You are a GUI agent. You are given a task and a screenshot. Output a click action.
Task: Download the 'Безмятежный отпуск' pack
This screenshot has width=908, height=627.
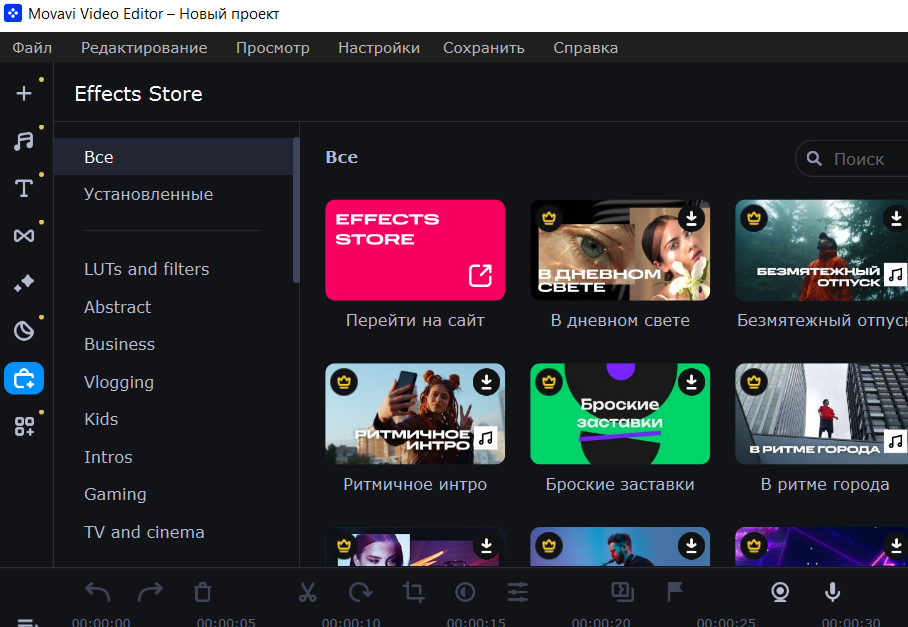[896, 218]
